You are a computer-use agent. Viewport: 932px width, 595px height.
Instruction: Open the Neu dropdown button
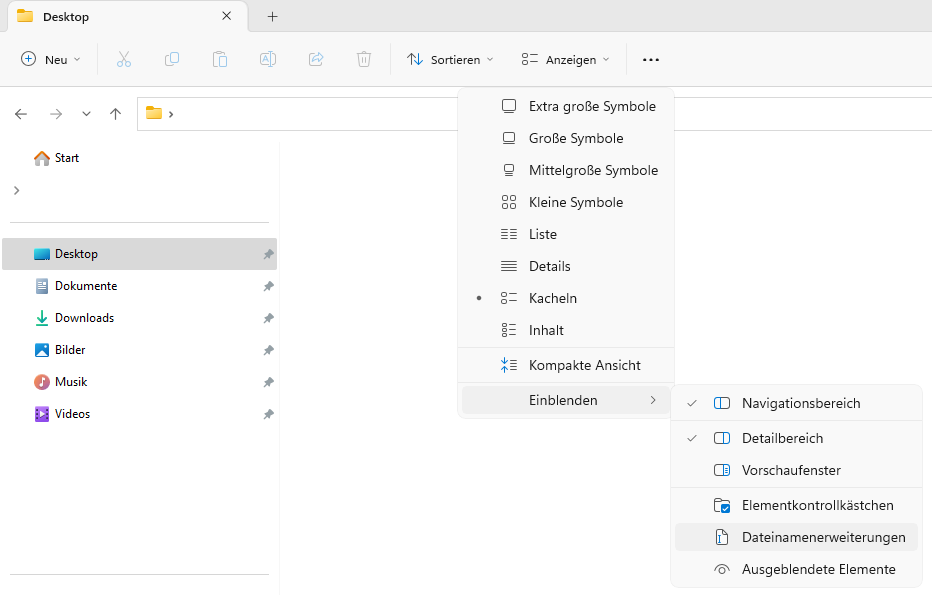(x=51, y=59)
